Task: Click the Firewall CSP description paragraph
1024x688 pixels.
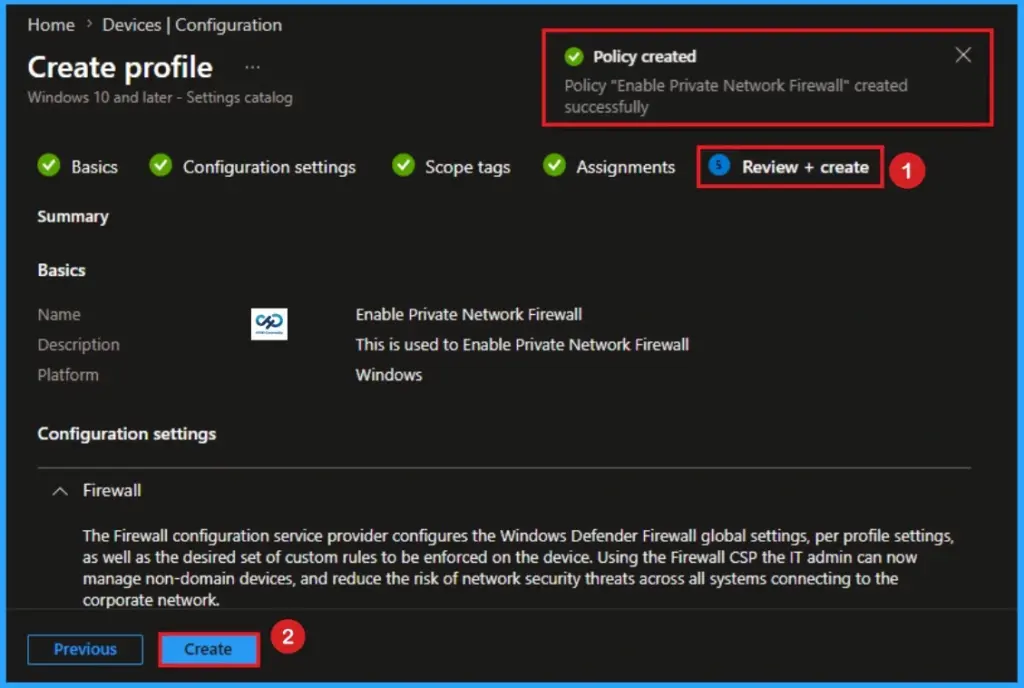Action: click(x=518, y=567)
